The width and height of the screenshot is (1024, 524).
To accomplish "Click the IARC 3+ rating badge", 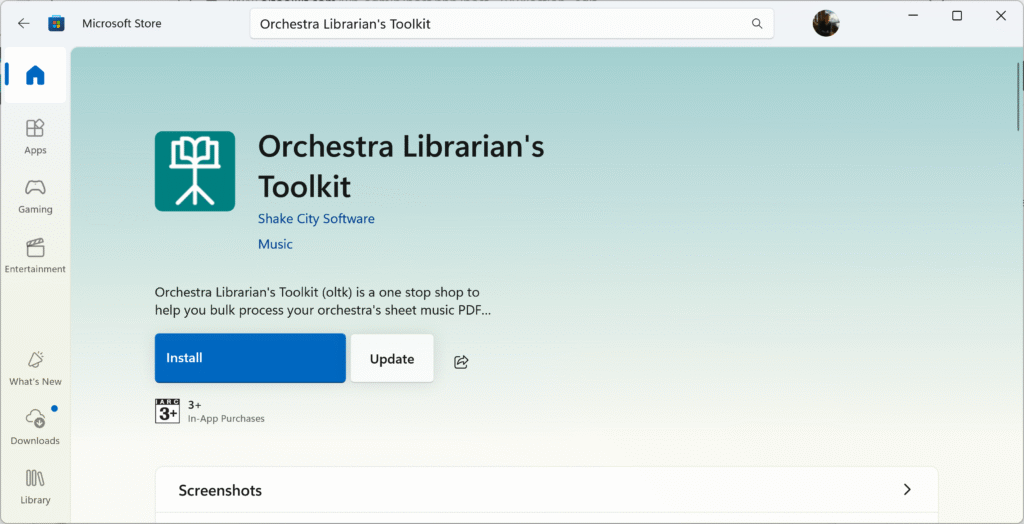I will pos(167,411).
